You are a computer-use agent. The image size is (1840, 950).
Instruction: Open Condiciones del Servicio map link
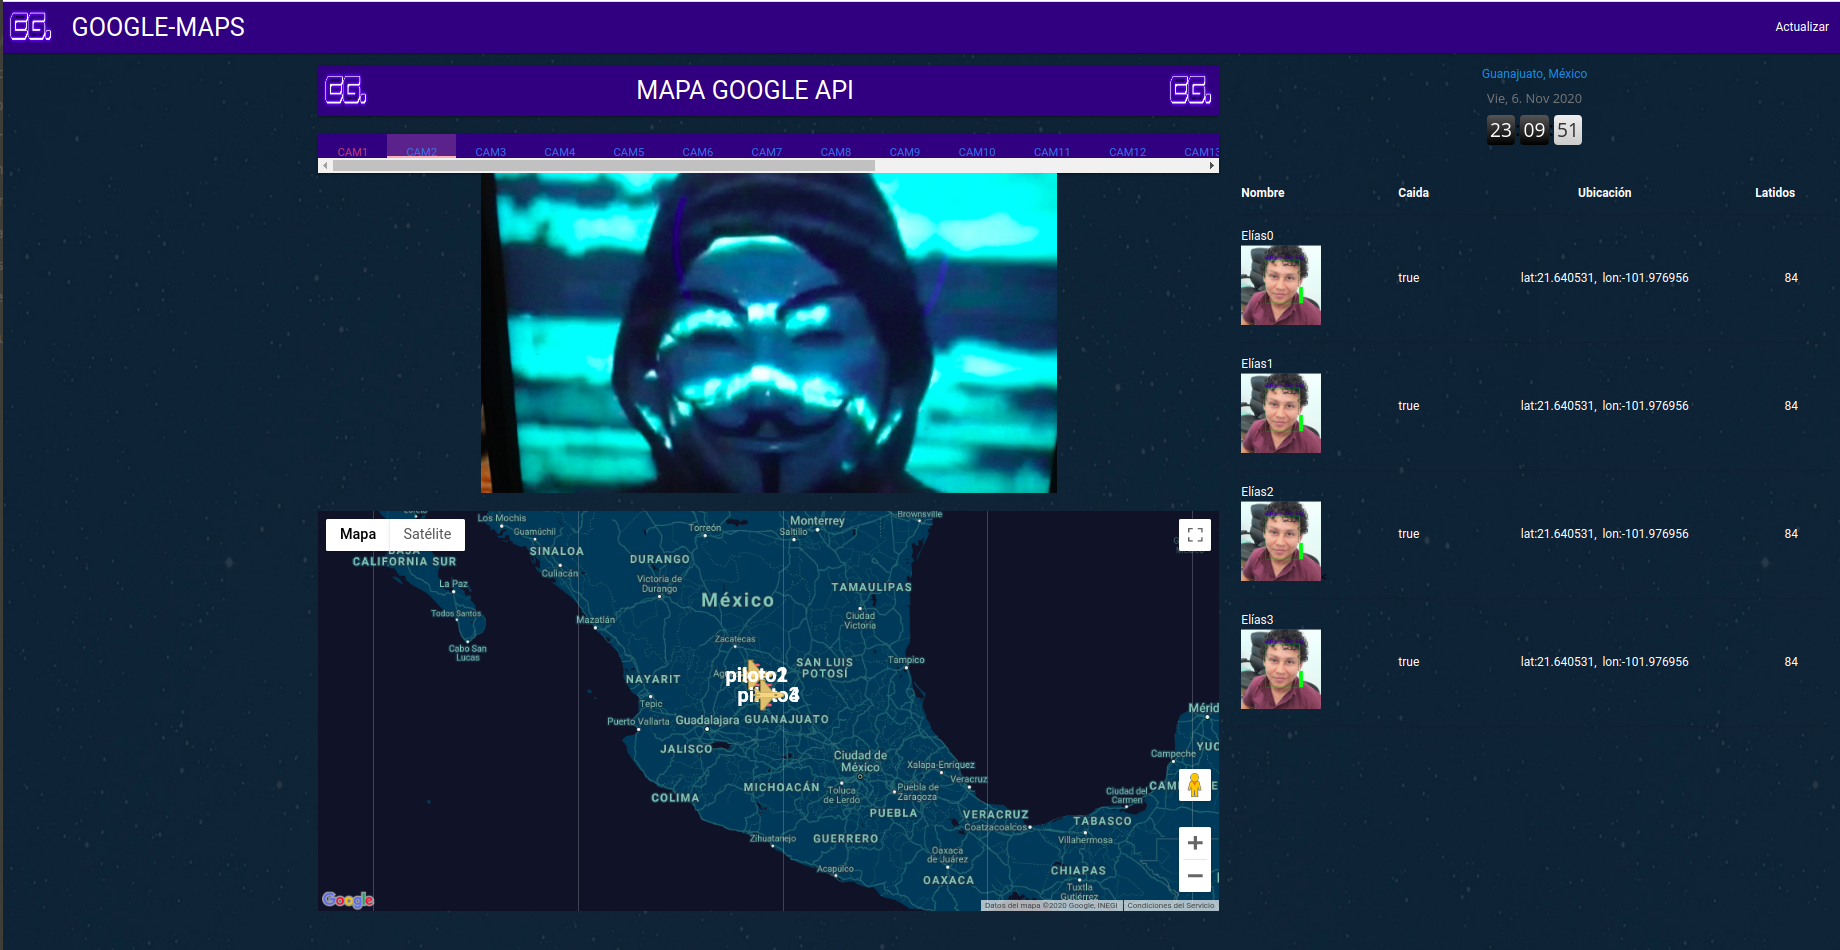1171,905
